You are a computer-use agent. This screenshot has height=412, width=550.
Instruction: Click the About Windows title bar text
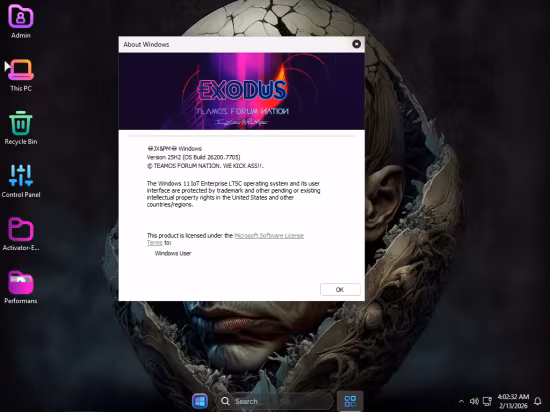coord(146,45)
